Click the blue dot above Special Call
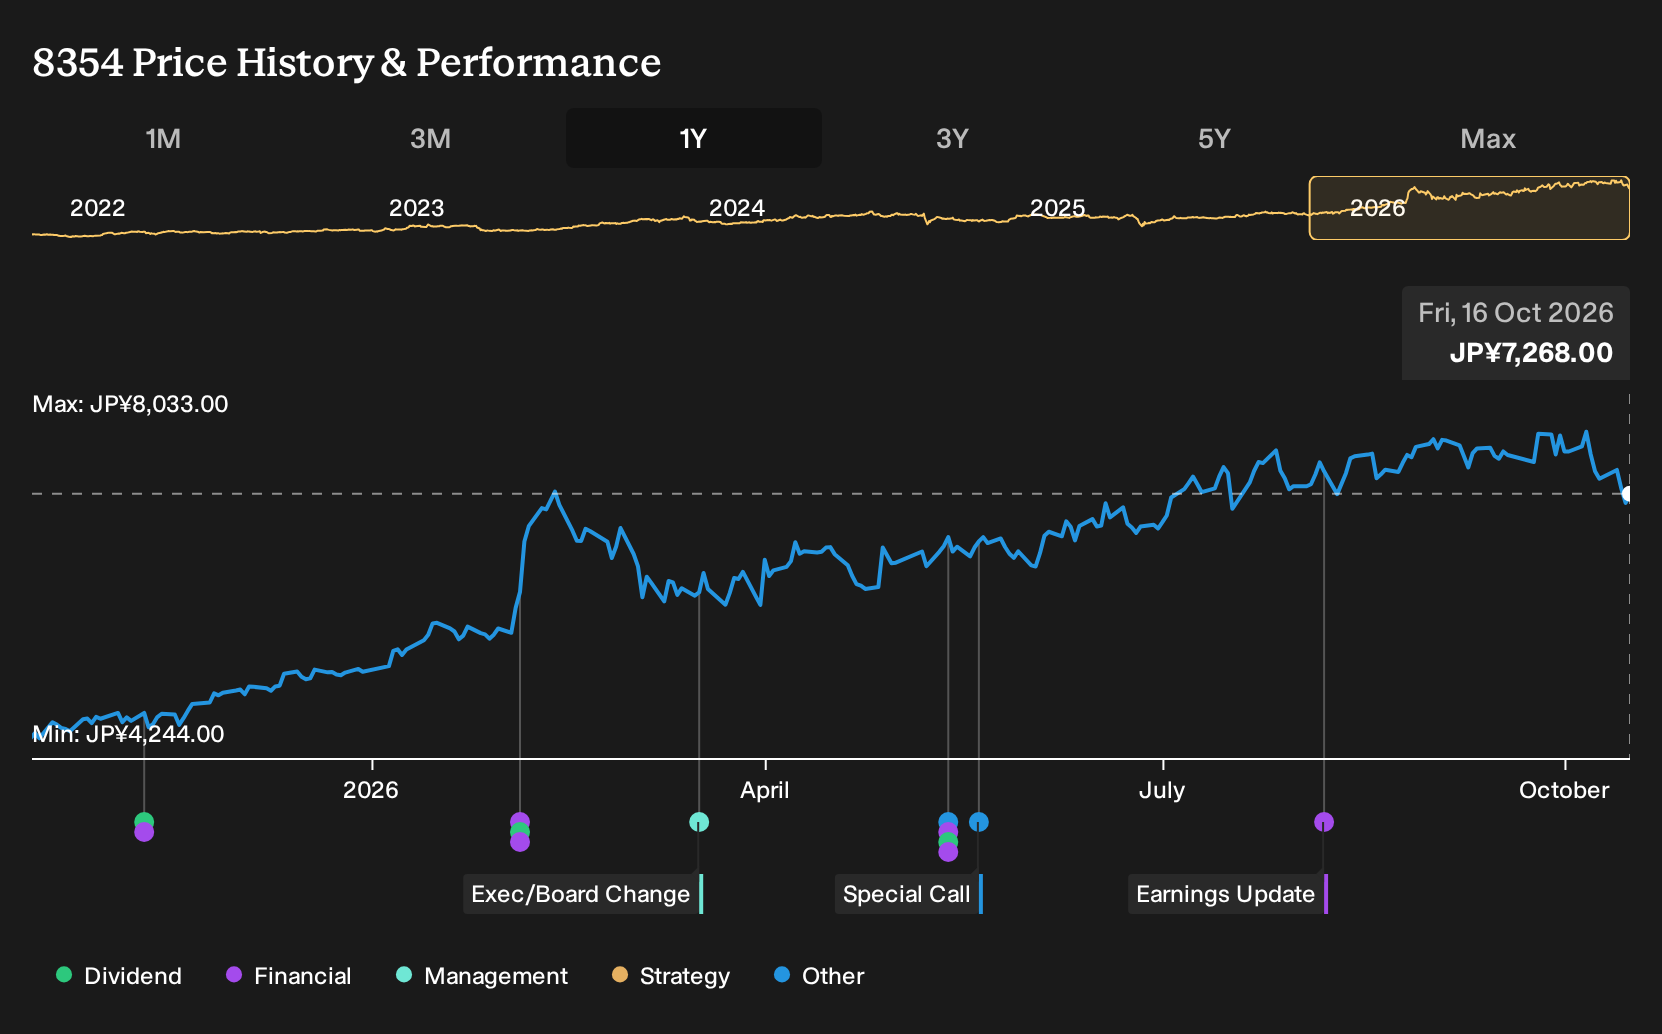Screen dimensions: 1662x1034 point(979,822)
